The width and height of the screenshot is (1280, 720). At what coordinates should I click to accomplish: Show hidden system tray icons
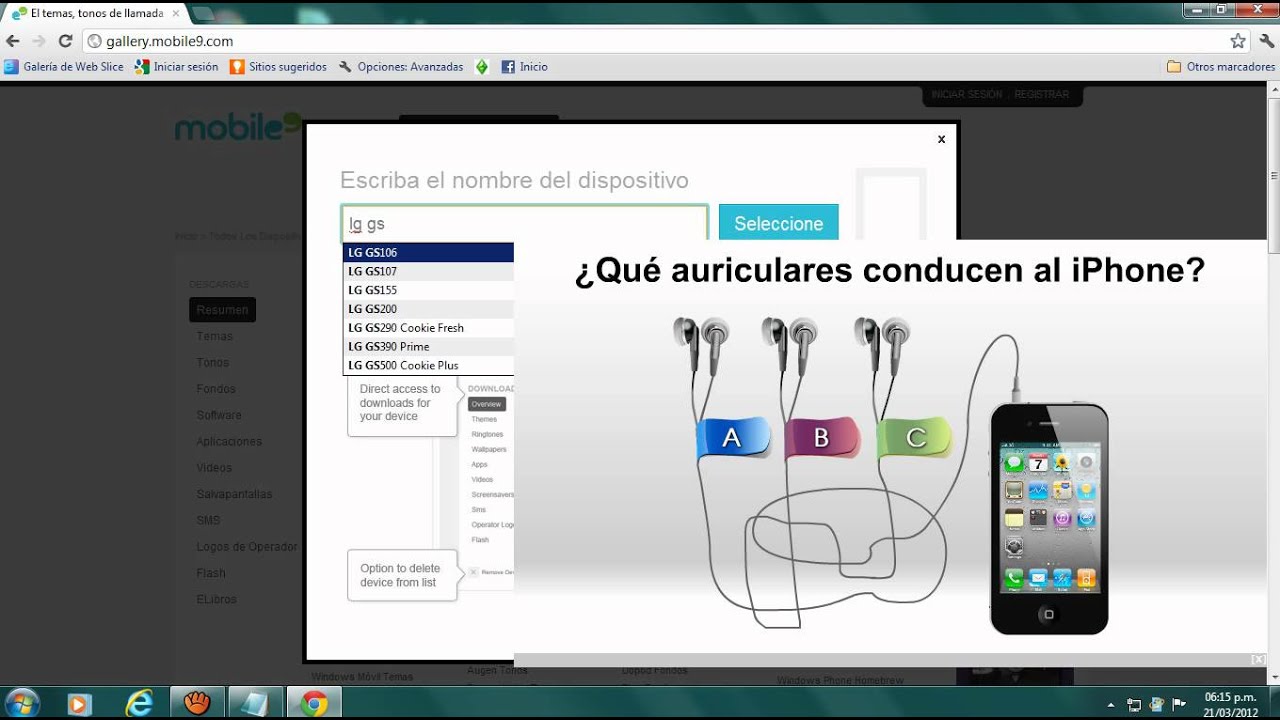(x=1112, y=704)
